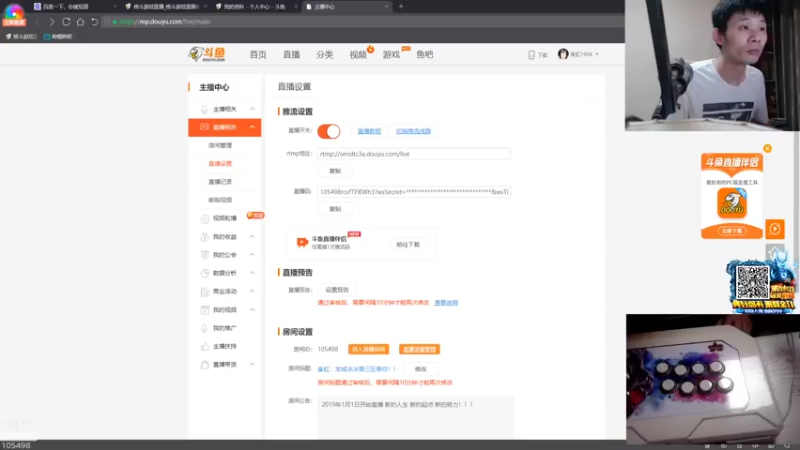Click the 房间公告 announcement text area

tap(415, 416)
